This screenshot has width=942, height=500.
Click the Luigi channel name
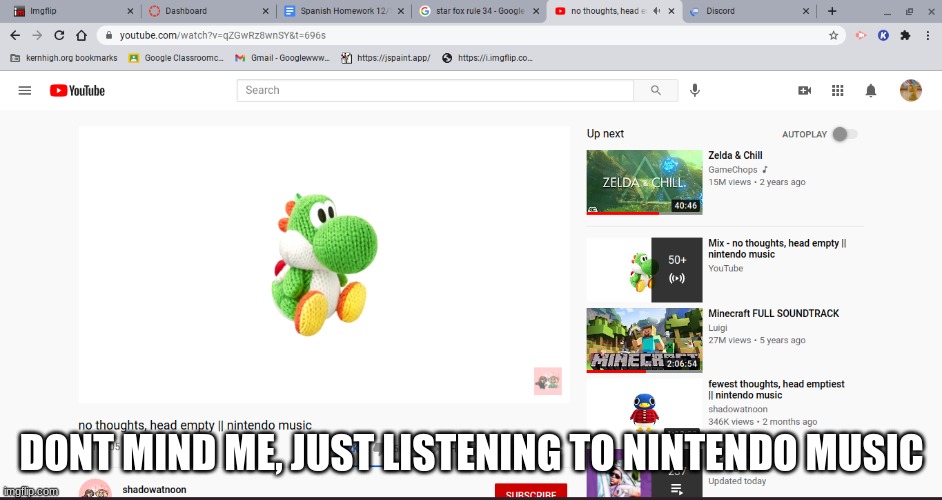click(x=717, y=328)
